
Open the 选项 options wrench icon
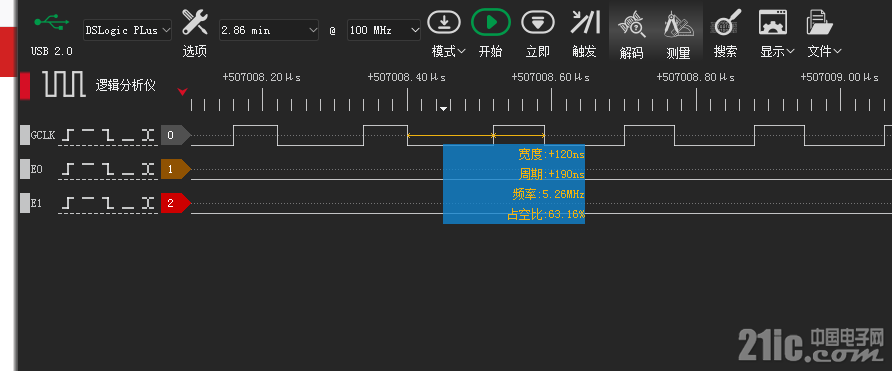point(195,22)
